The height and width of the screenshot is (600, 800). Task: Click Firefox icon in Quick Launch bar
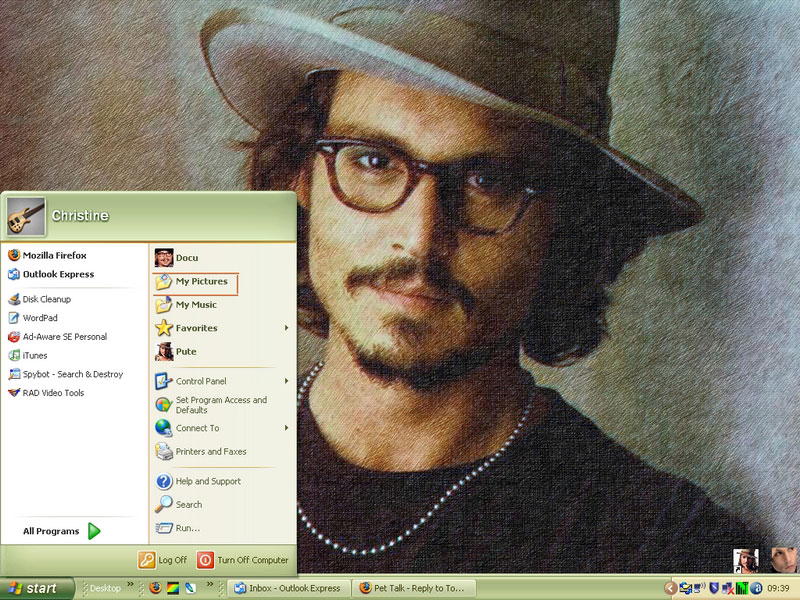pyautogui.click(x=156, y=588)
